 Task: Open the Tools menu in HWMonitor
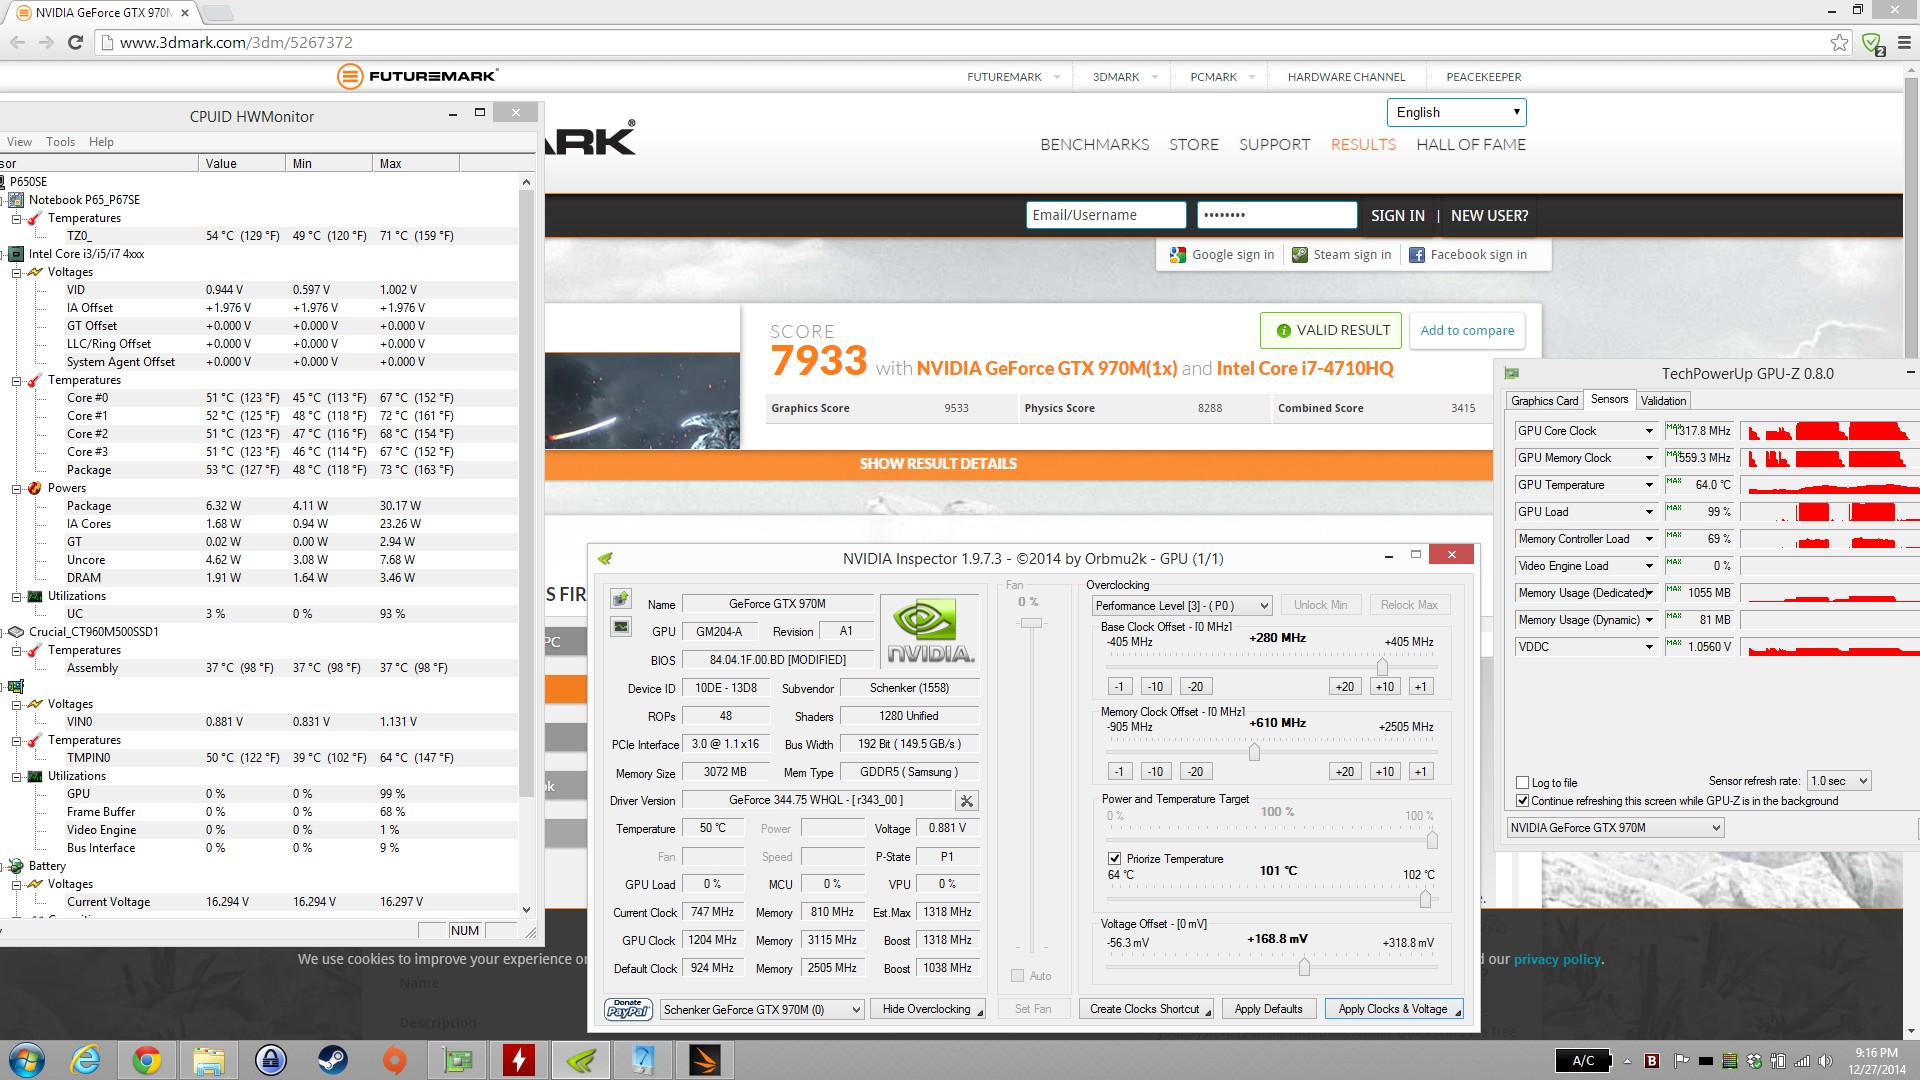[x=60, y=142]
